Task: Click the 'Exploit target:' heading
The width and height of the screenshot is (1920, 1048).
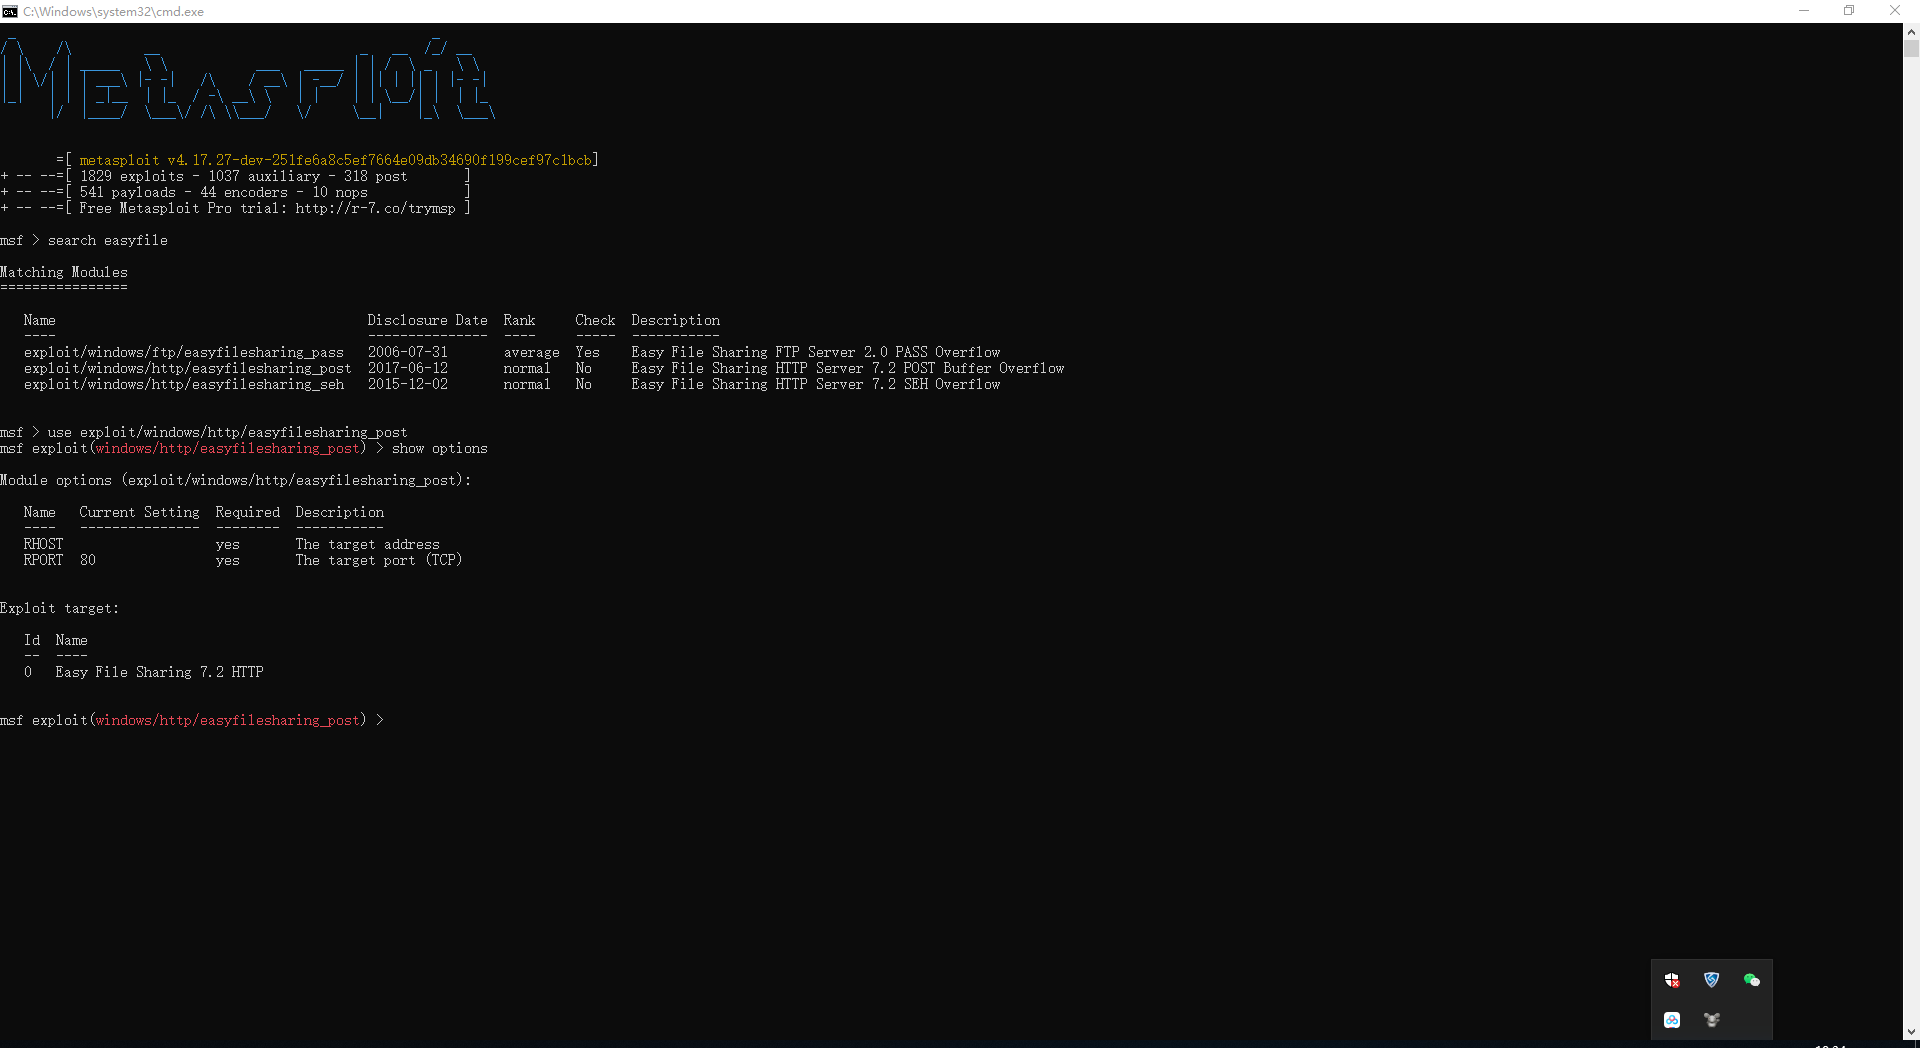Action: pos(60,608)
